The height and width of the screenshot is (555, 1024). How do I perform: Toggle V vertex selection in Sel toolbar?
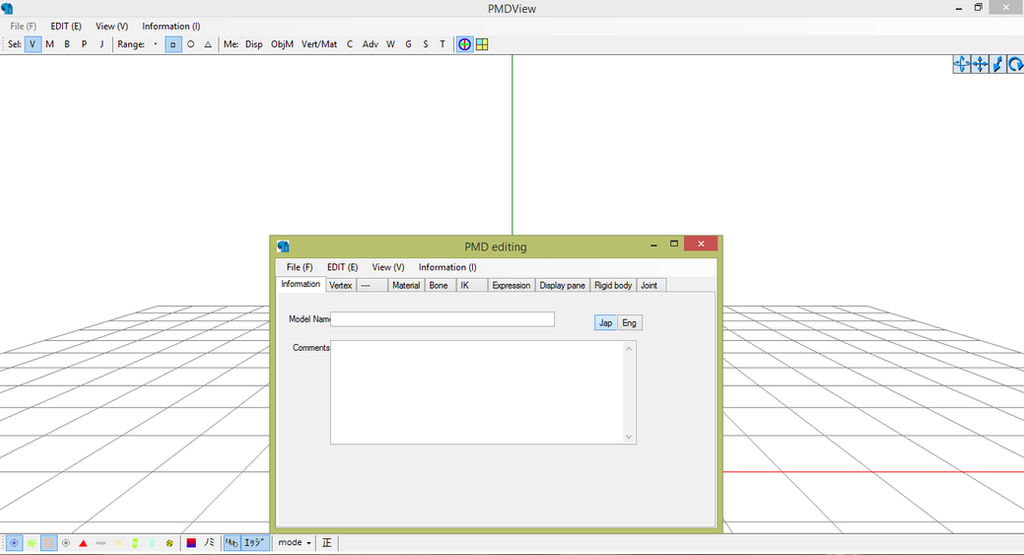point(33,44)
